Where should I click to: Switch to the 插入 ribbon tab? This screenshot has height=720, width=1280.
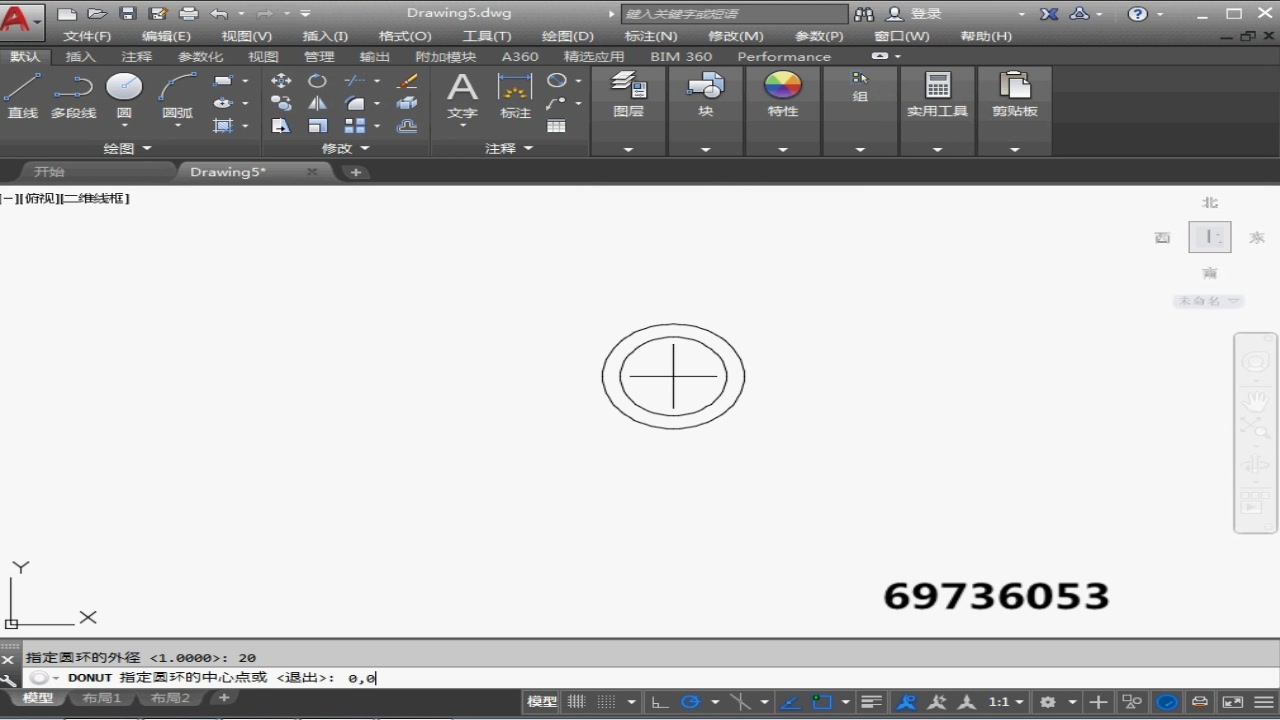[81, 56]
